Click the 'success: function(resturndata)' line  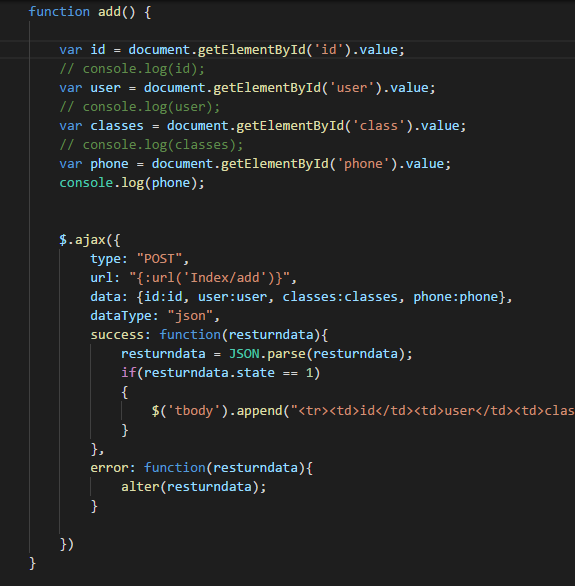pos(209,335)
